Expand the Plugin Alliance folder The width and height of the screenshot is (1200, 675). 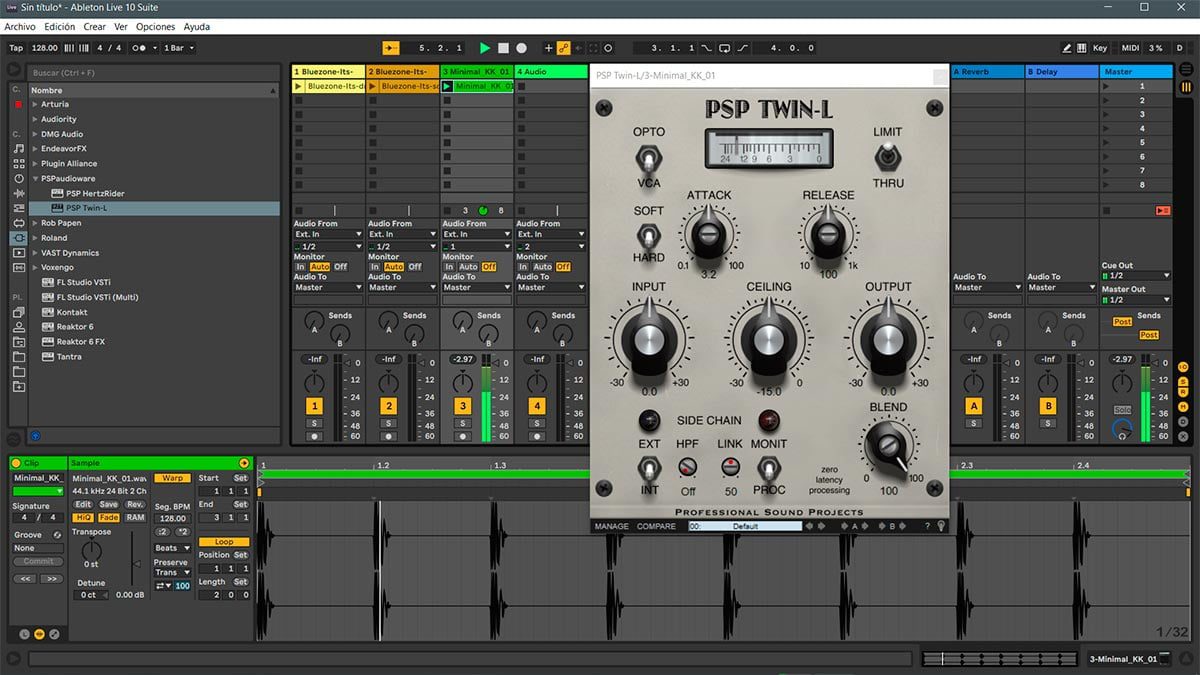(36, 163)
